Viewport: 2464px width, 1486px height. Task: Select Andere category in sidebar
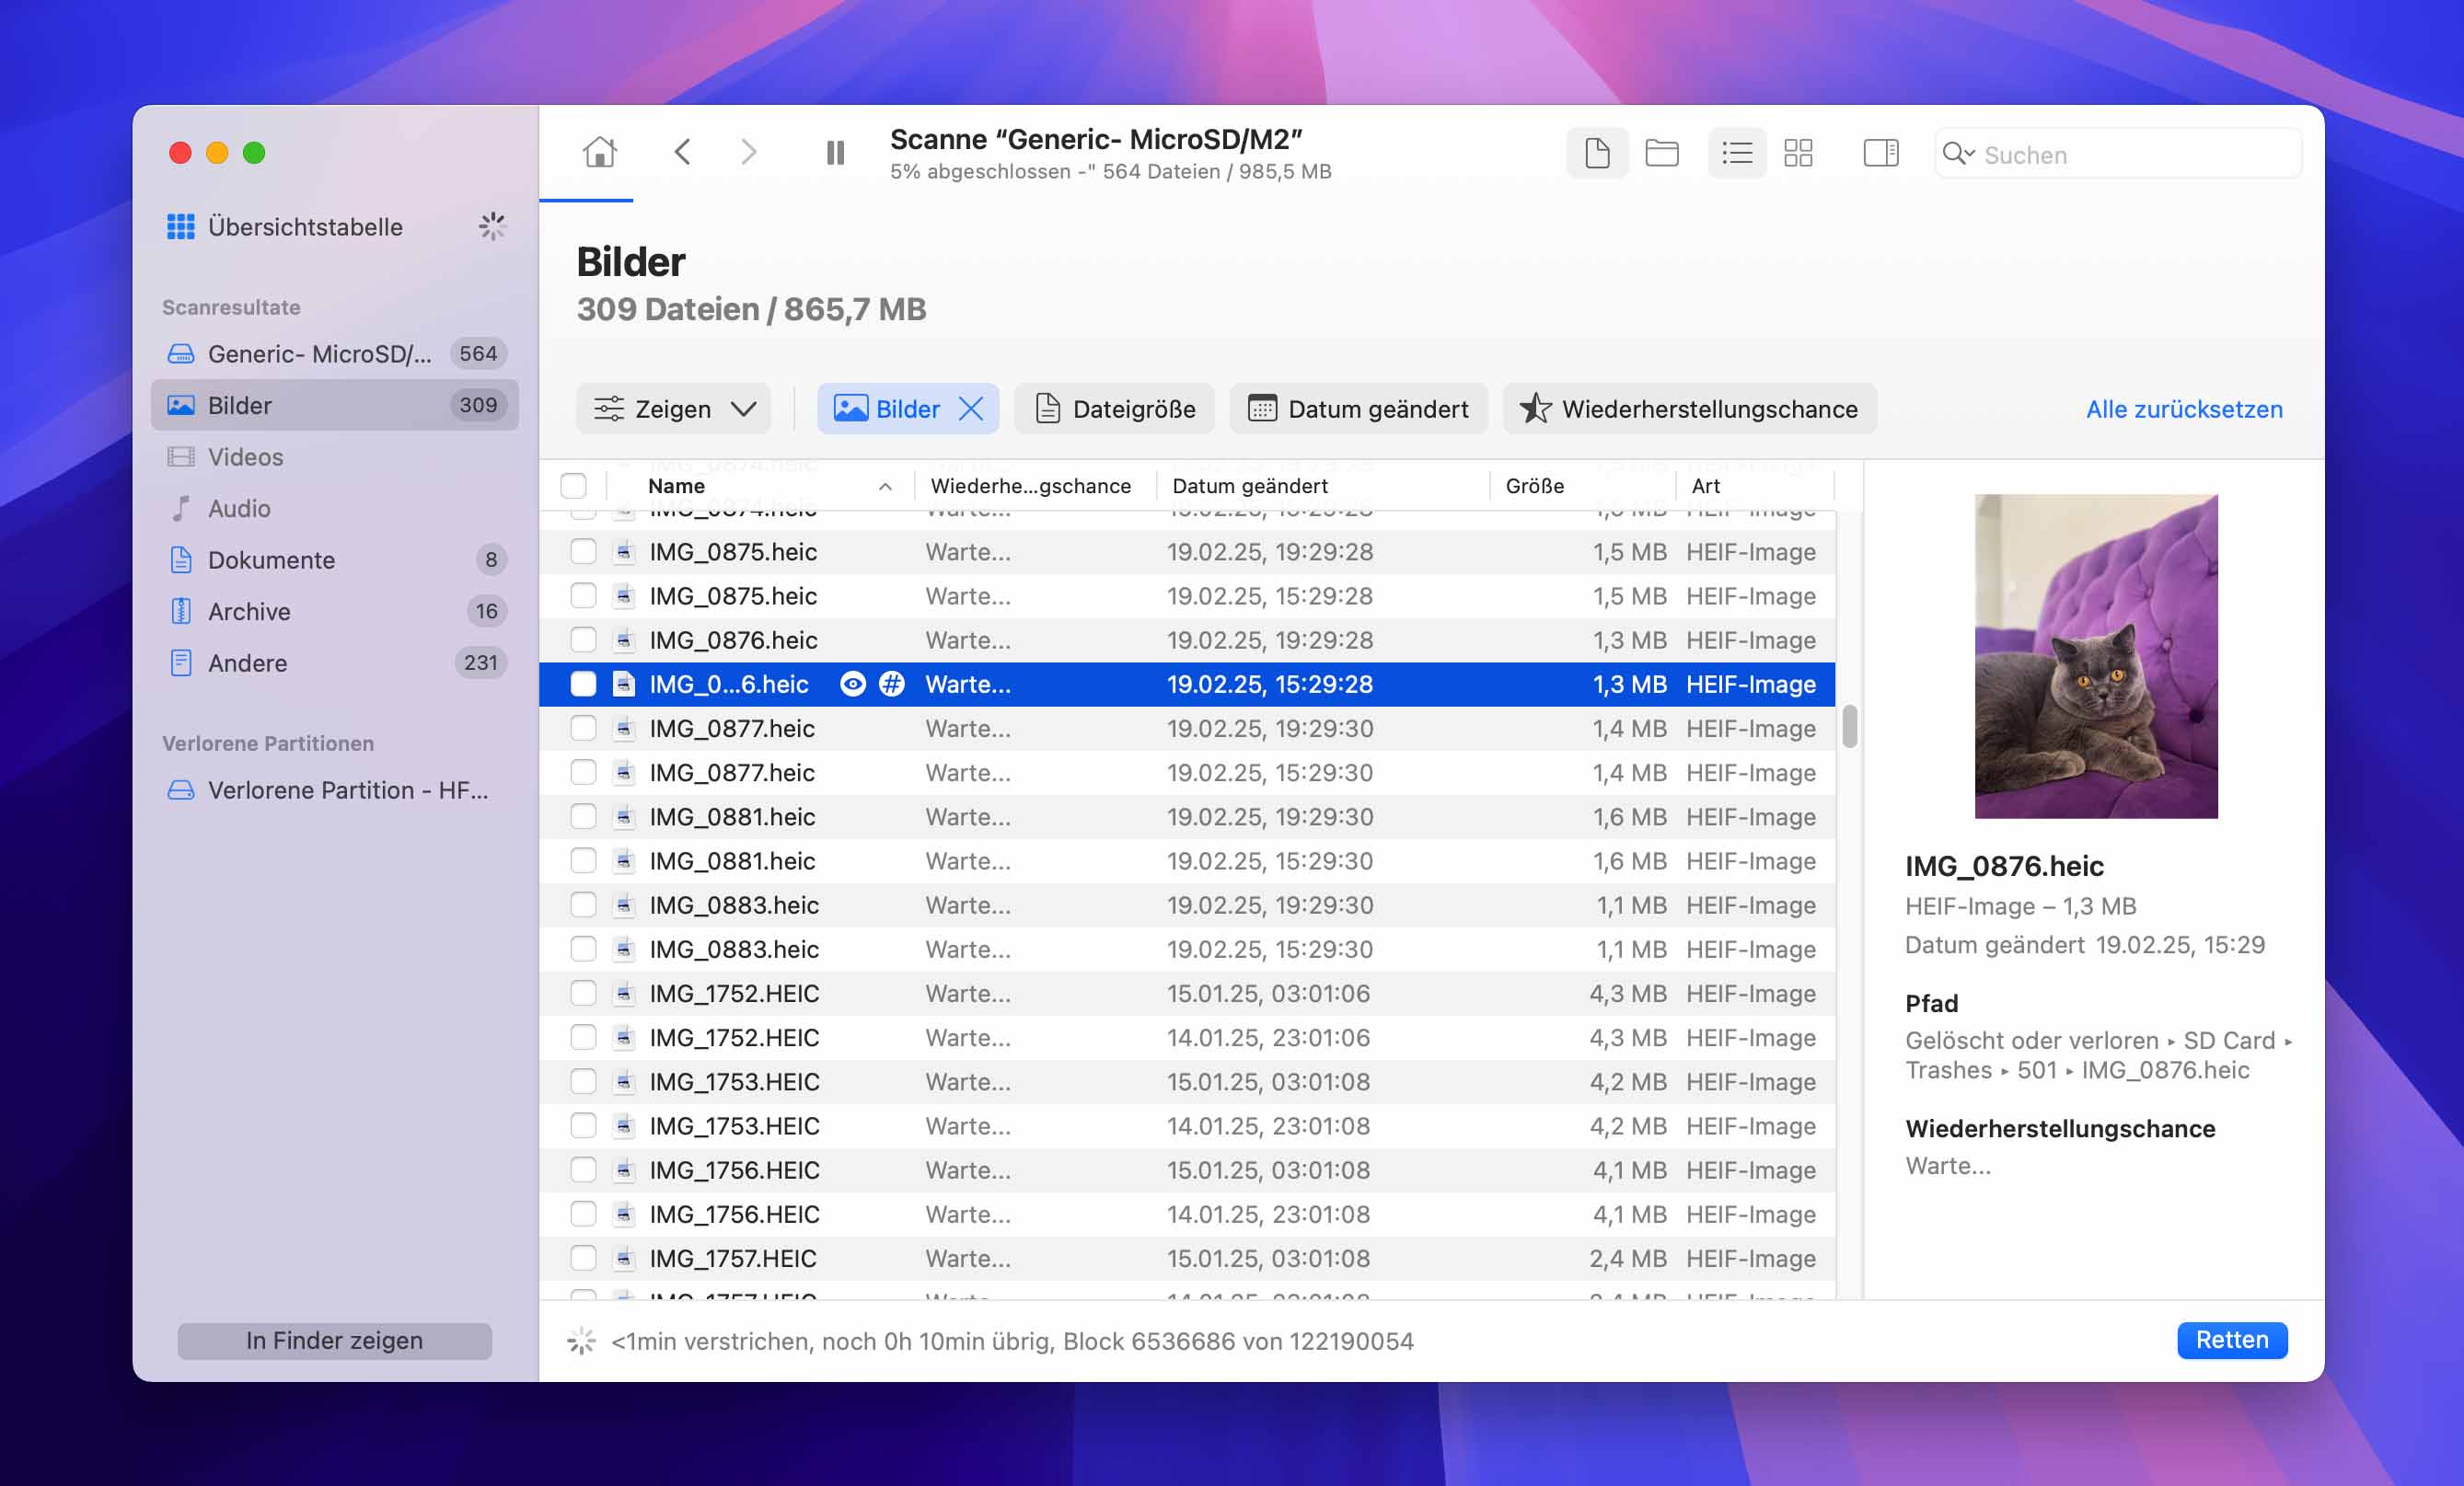[x=335, y=663]
